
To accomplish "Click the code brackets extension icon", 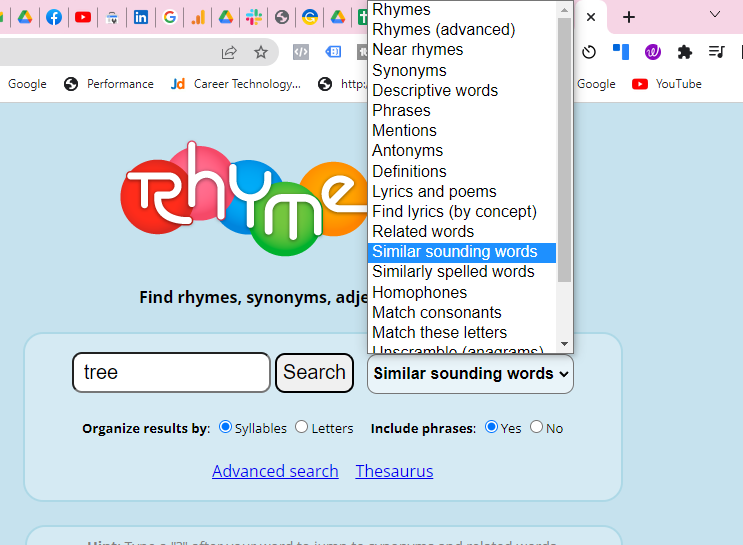I will (301, 52).
